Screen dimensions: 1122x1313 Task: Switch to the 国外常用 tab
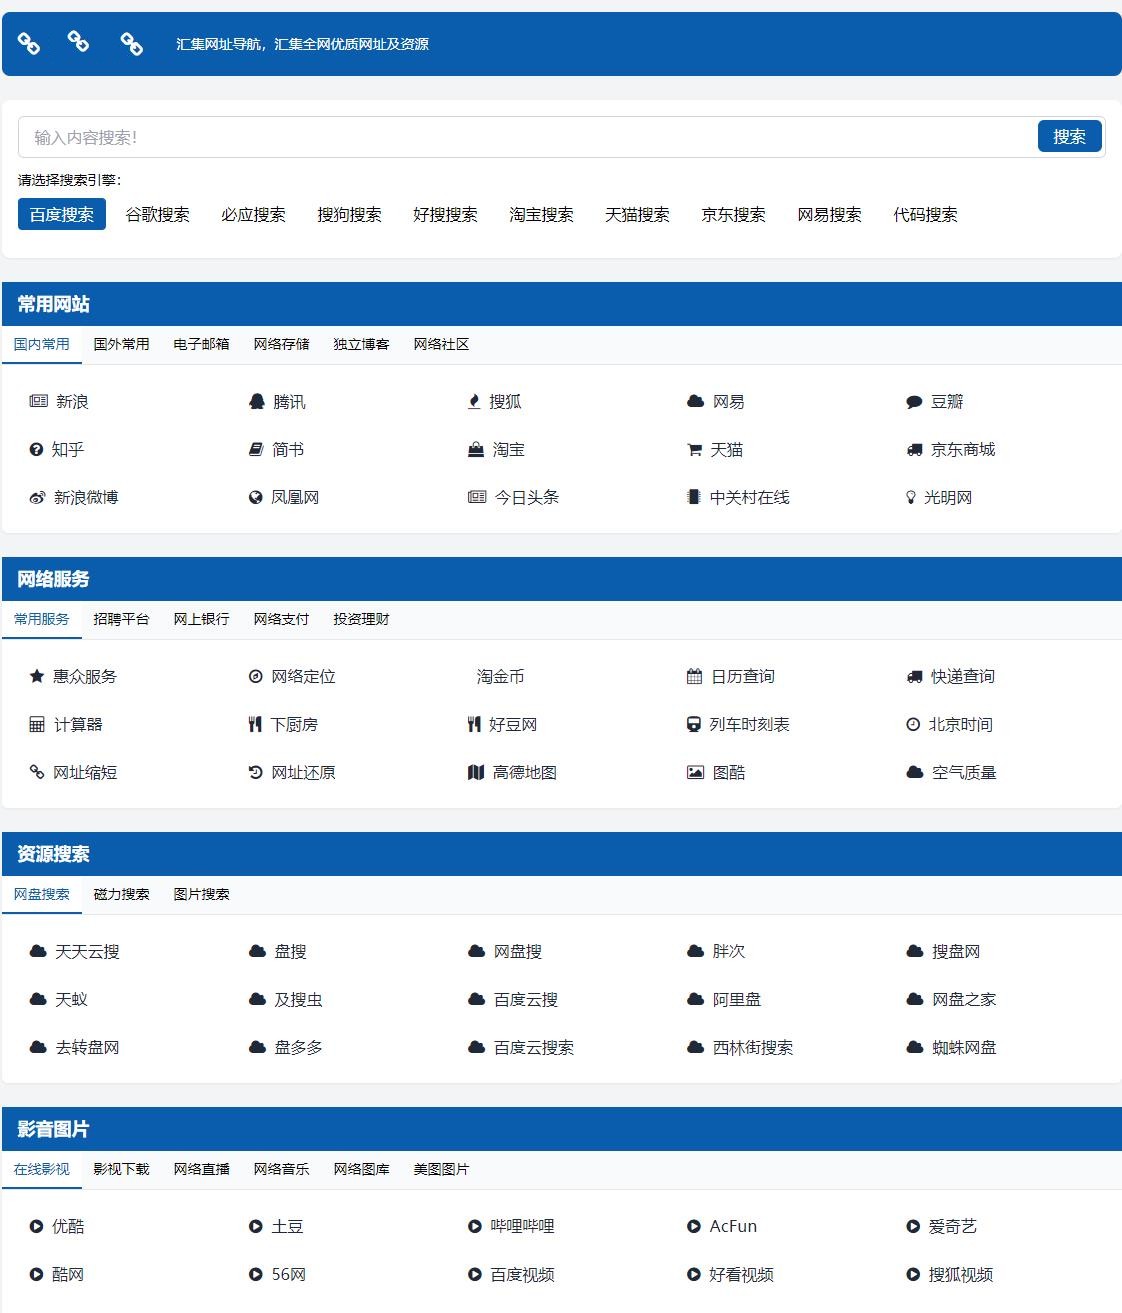[122, 344]
